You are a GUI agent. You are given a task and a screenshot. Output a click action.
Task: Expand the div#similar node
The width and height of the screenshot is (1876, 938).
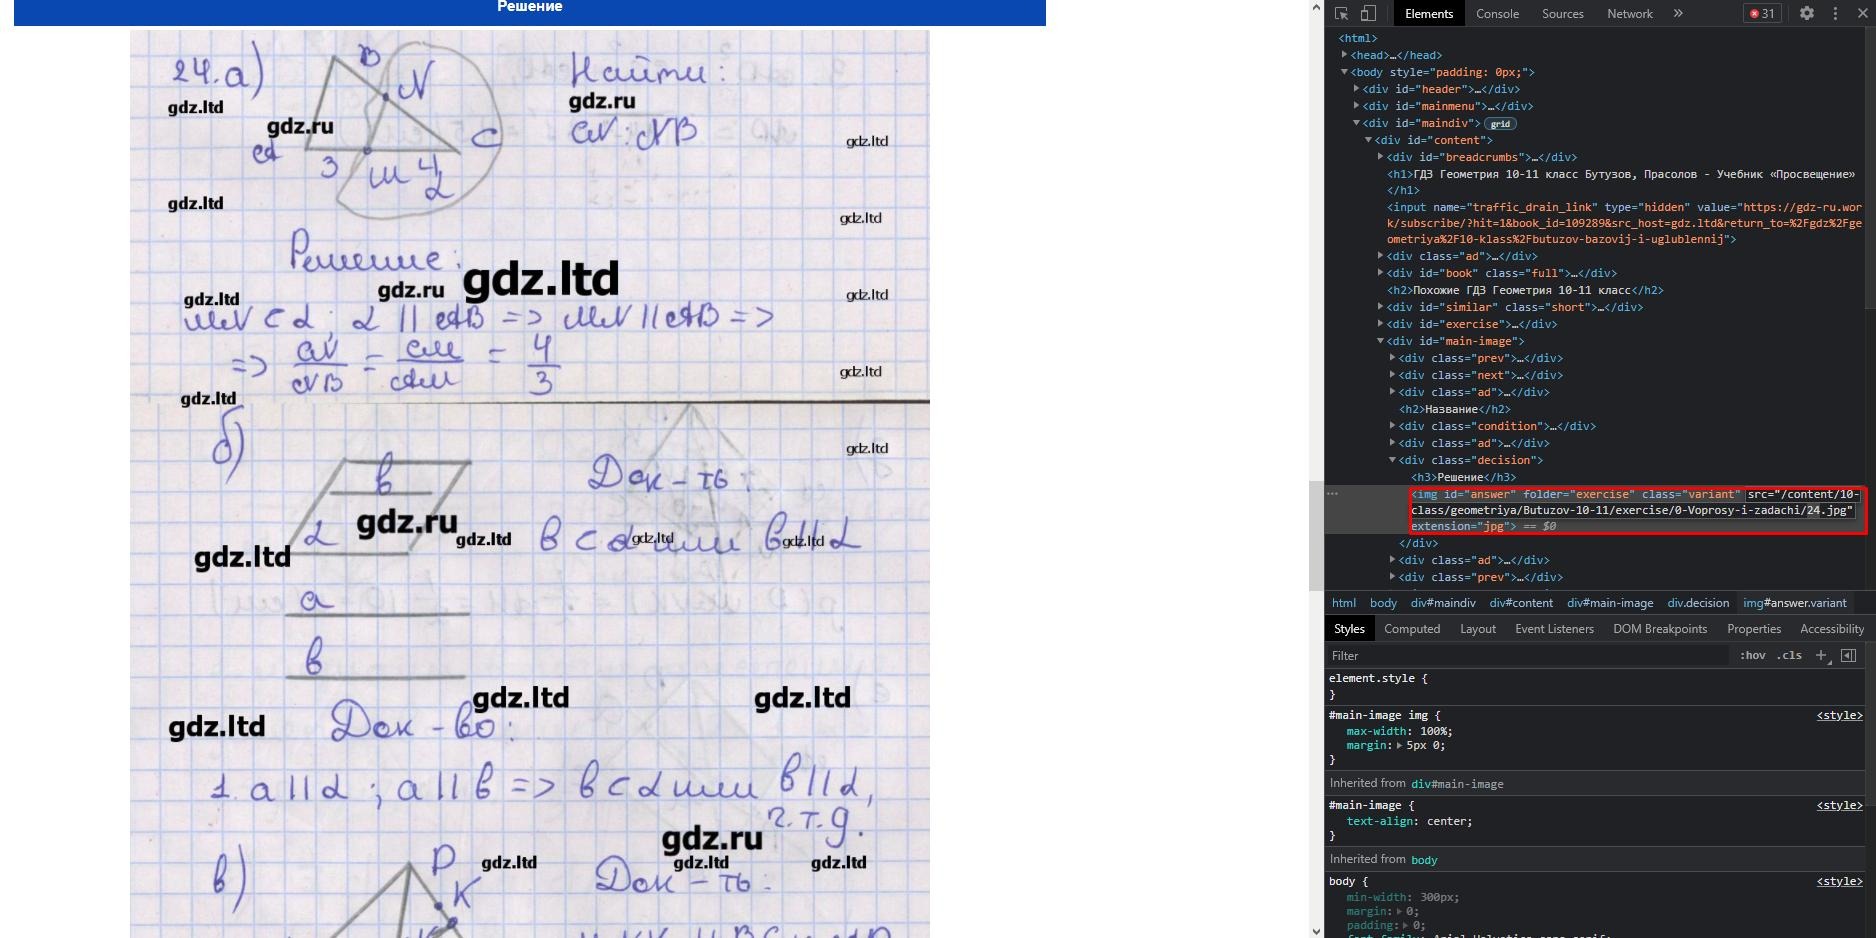tap(1381, 307)
